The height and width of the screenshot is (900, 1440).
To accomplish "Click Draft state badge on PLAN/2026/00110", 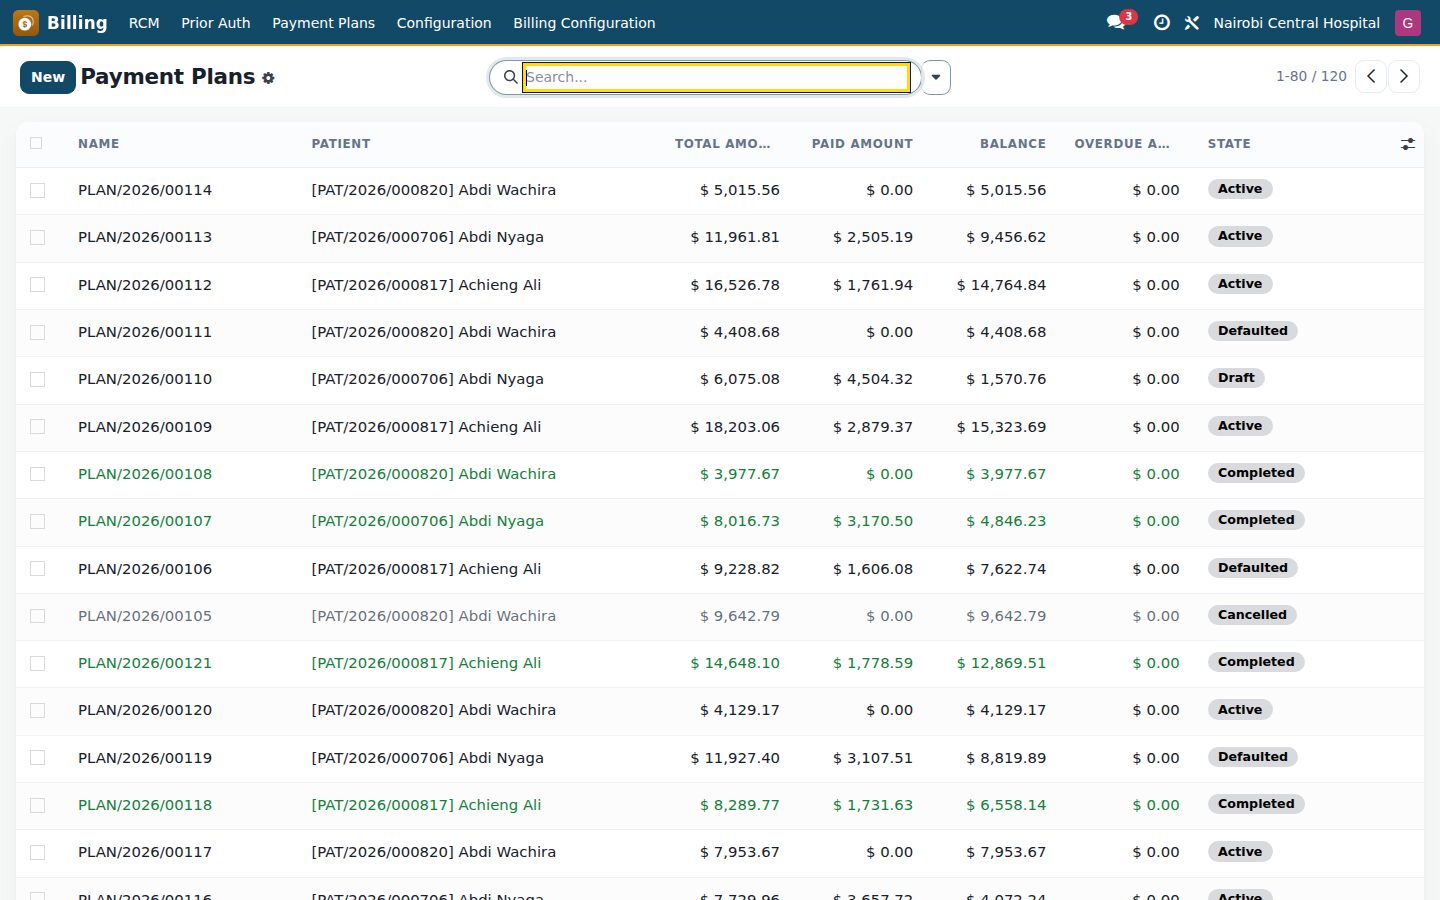I will point(1236,378).
